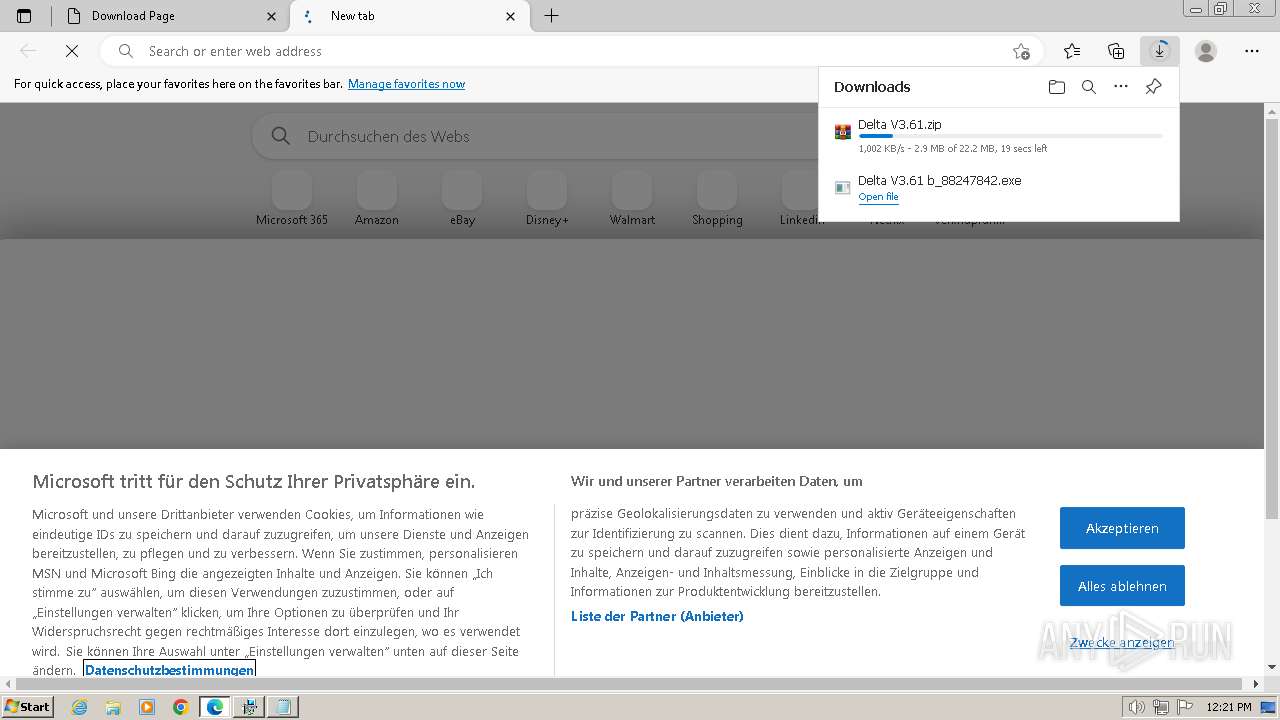Screen dimensions: 1280x720
Task: Open the Windows Start button
Action: (x=27, y=707)
